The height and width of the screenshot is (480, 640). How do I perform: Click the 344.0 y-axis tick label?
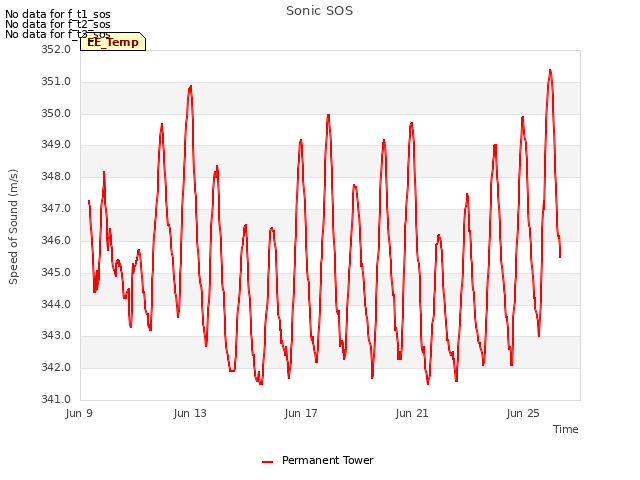[56, 304]
